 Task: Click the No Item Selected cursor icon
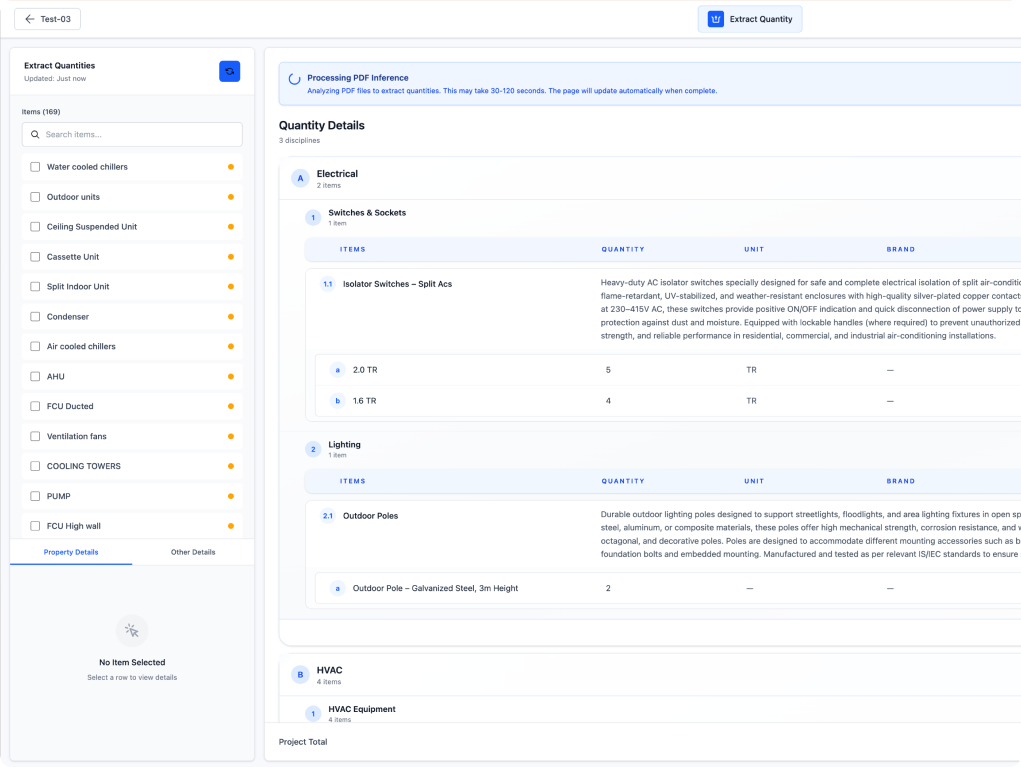pyautogui.click(x=132, y=631)
